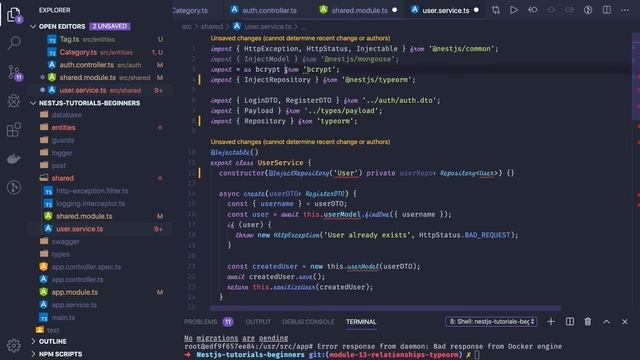Collapse the NESTJS-TUTORIALS-BEGINNERS section
This screenshot has width=640, height=360.
(89, 103)
